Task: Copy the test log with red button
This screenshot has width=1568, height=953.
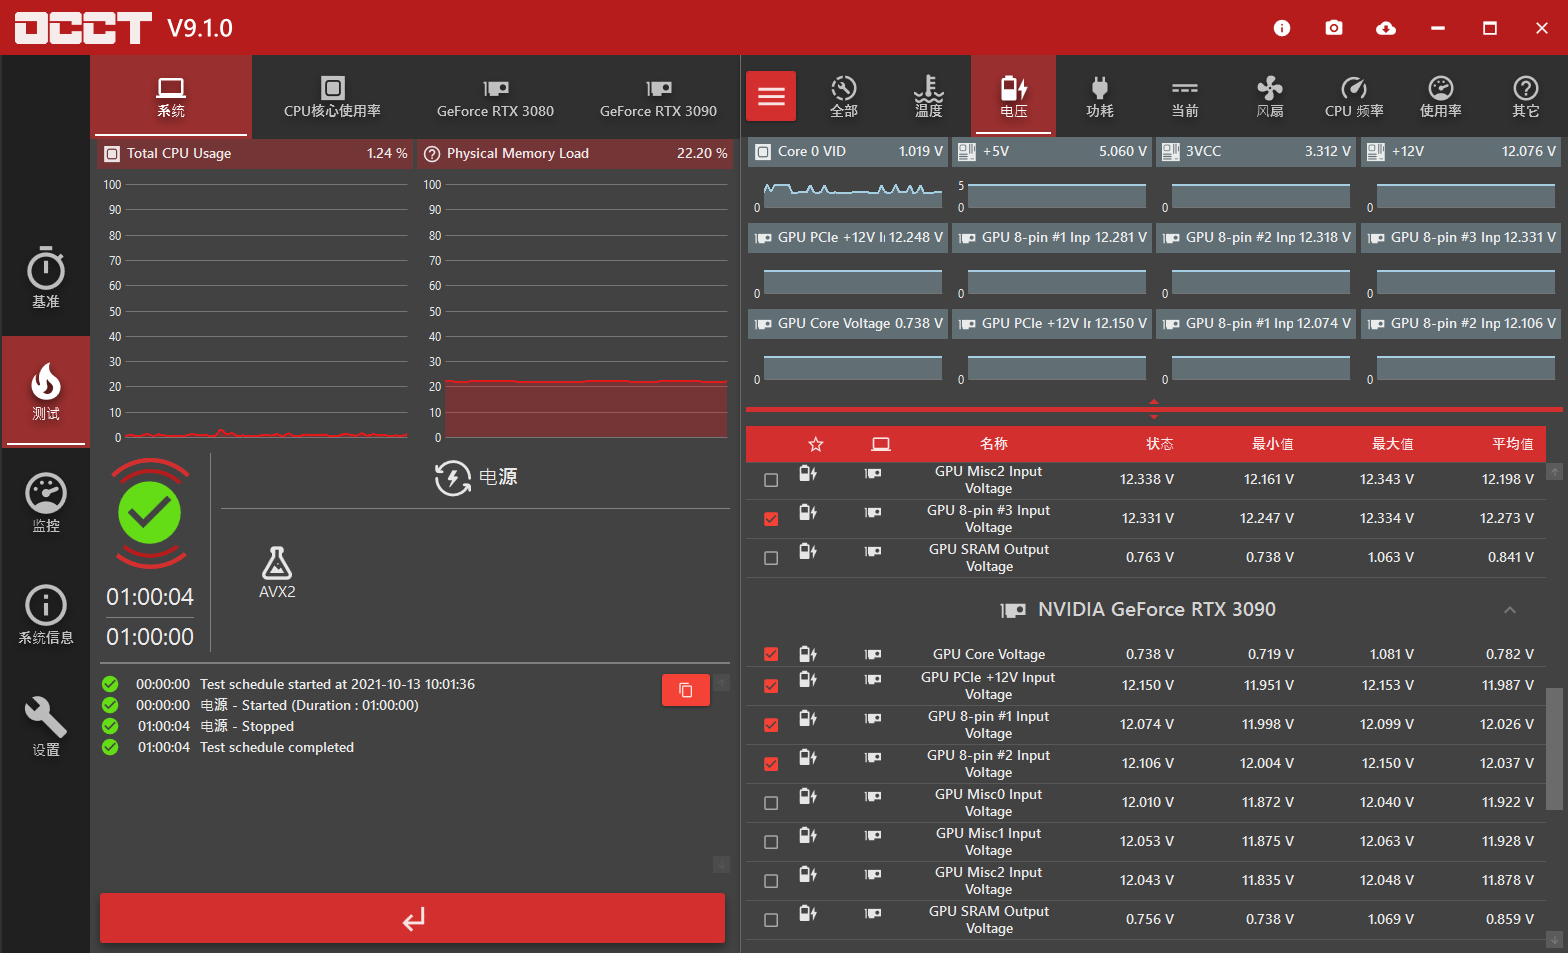Action: point(685,690)
